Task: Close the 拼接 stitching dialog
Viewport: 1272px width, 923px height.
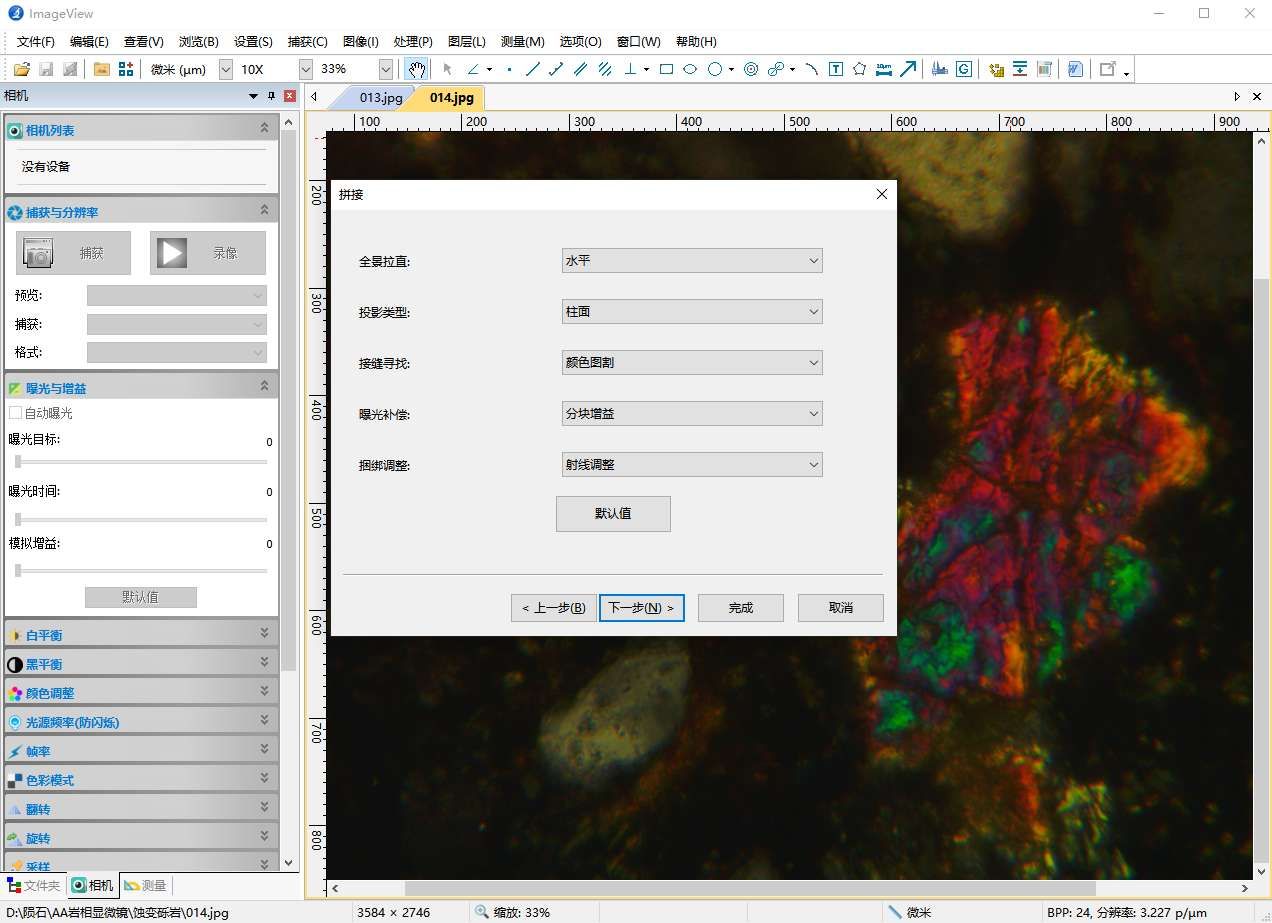Action: 881,194
